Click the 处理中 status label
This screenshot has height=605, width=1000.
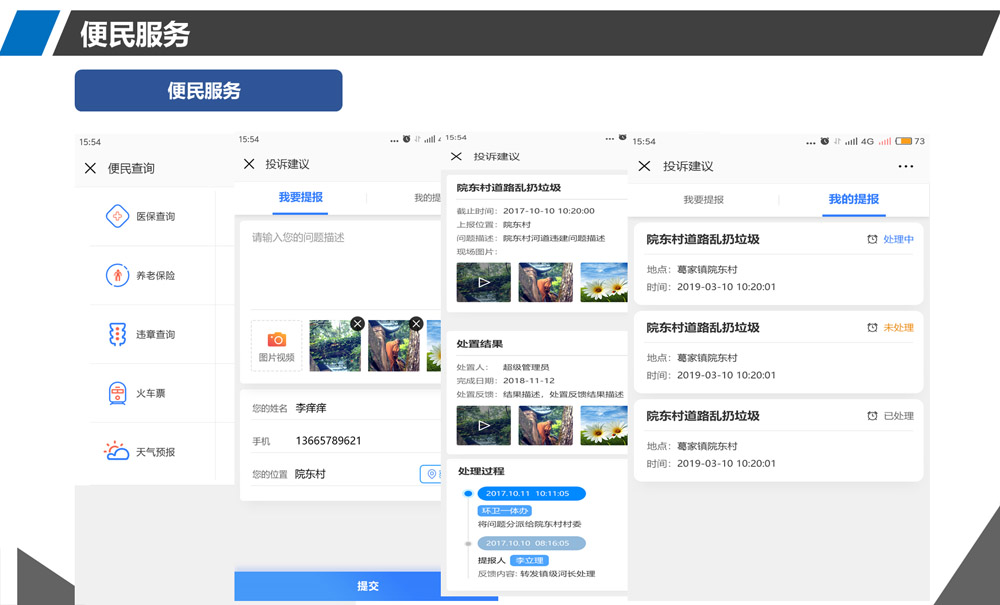pos(899,239)
